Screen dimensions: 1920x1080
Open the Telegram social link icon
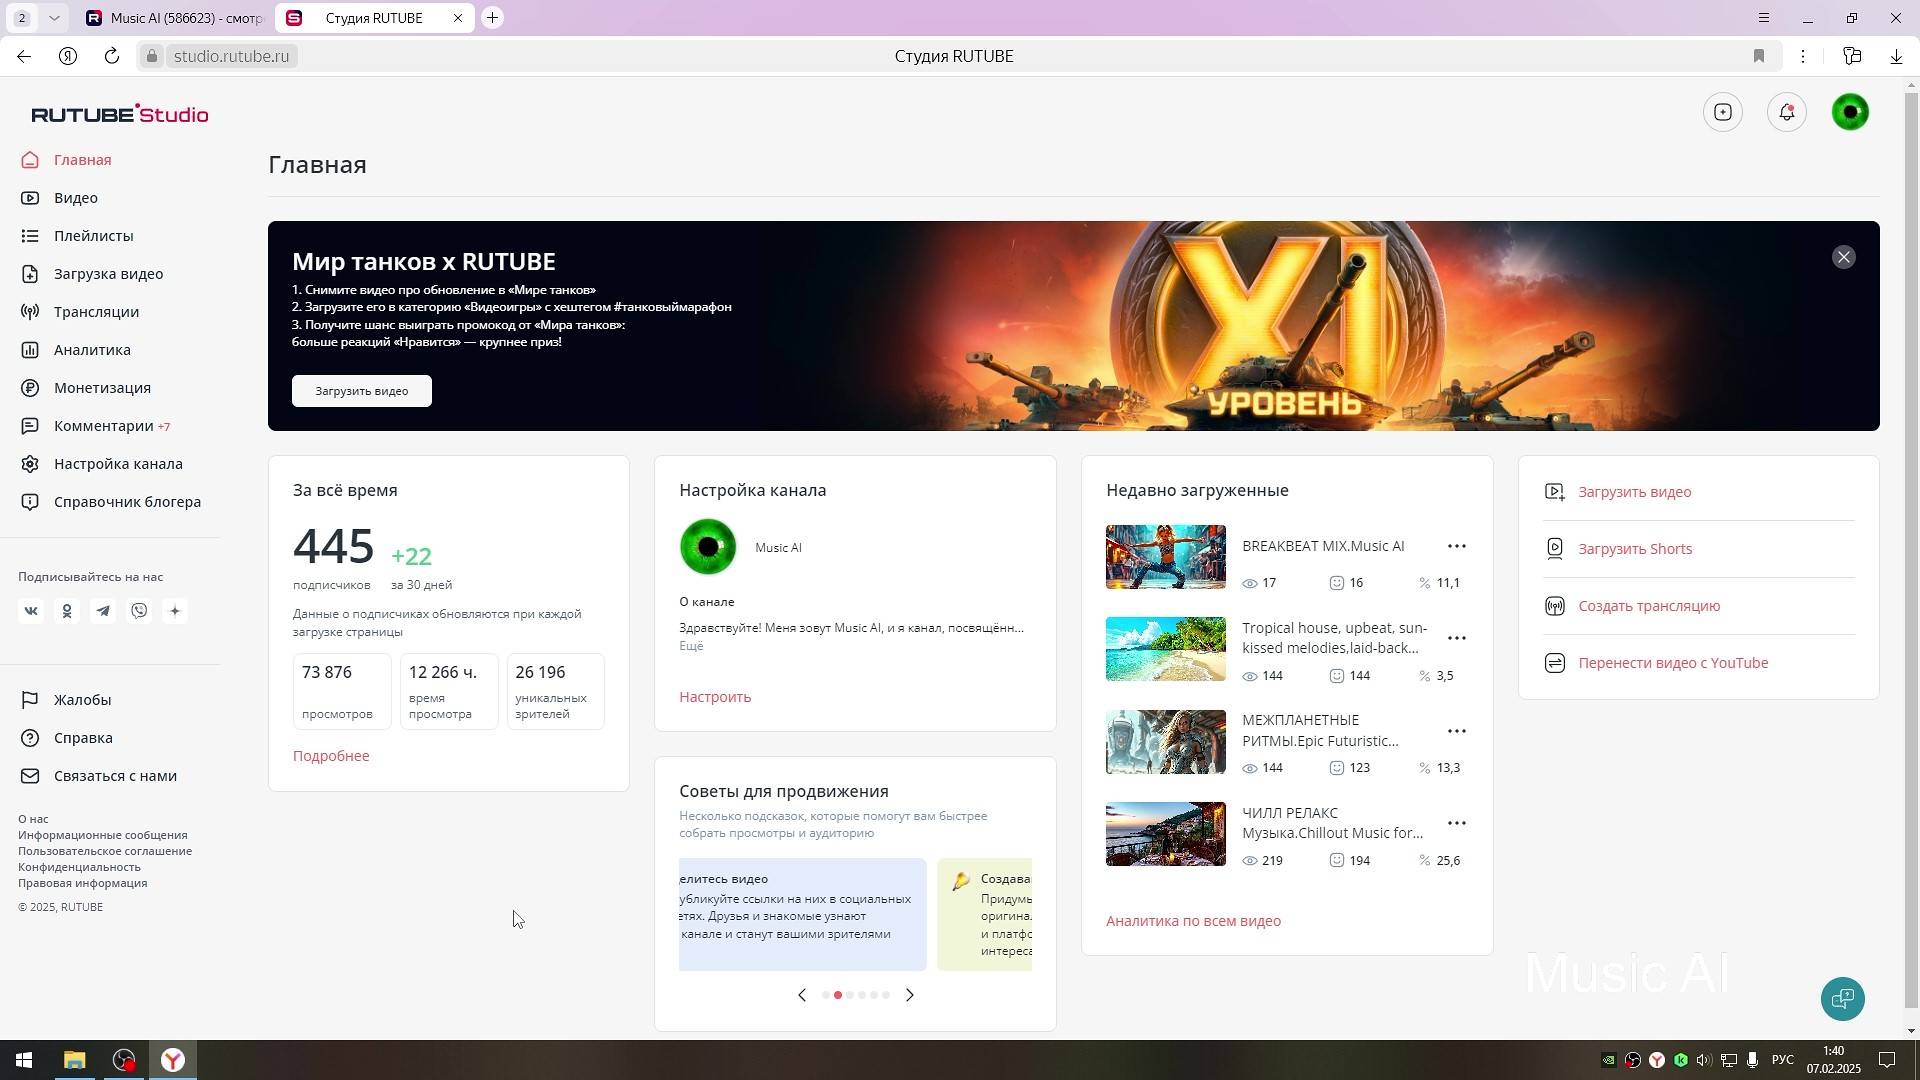[103, 611]
